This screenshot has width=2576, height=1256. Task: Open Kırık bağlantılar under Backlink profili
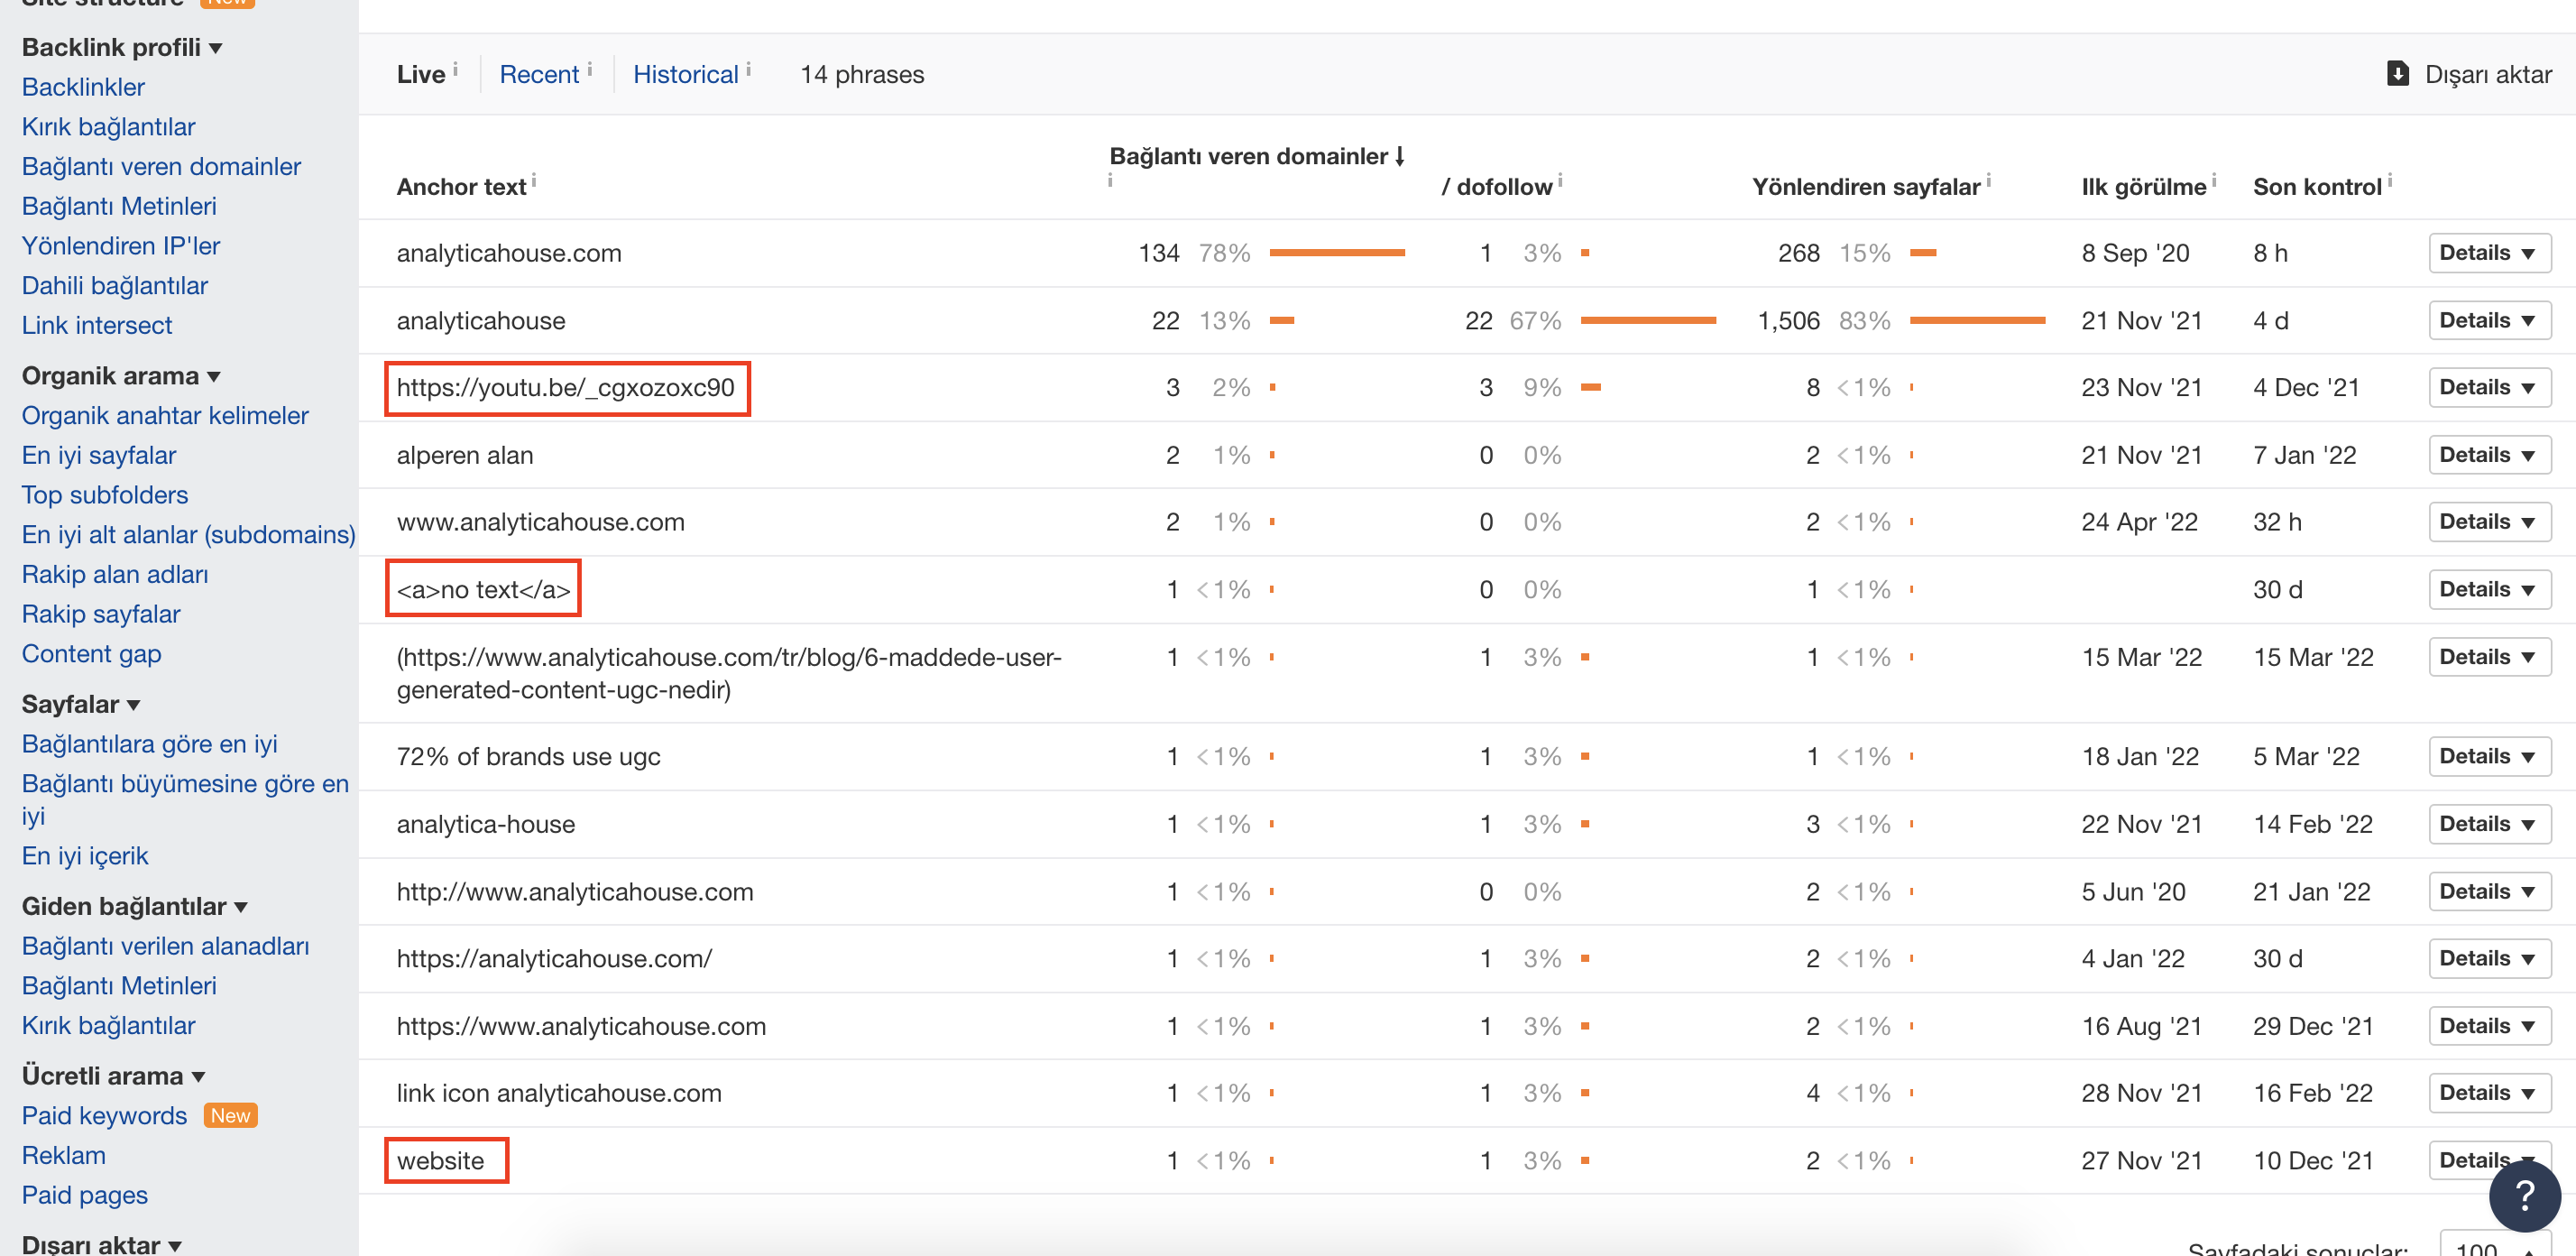click(x=108, y=127)
